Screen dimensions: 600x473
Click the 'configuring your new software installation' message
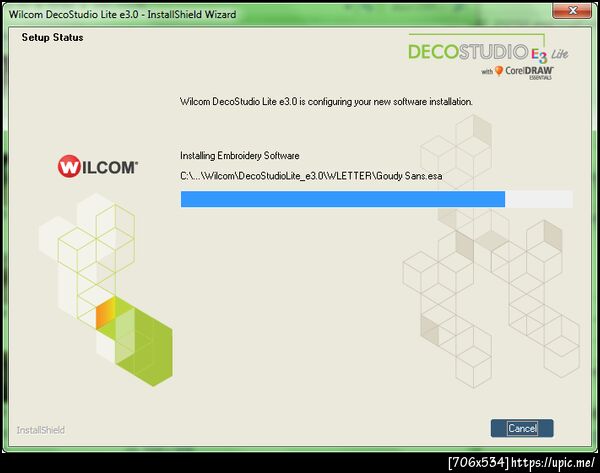click(326, 102)
